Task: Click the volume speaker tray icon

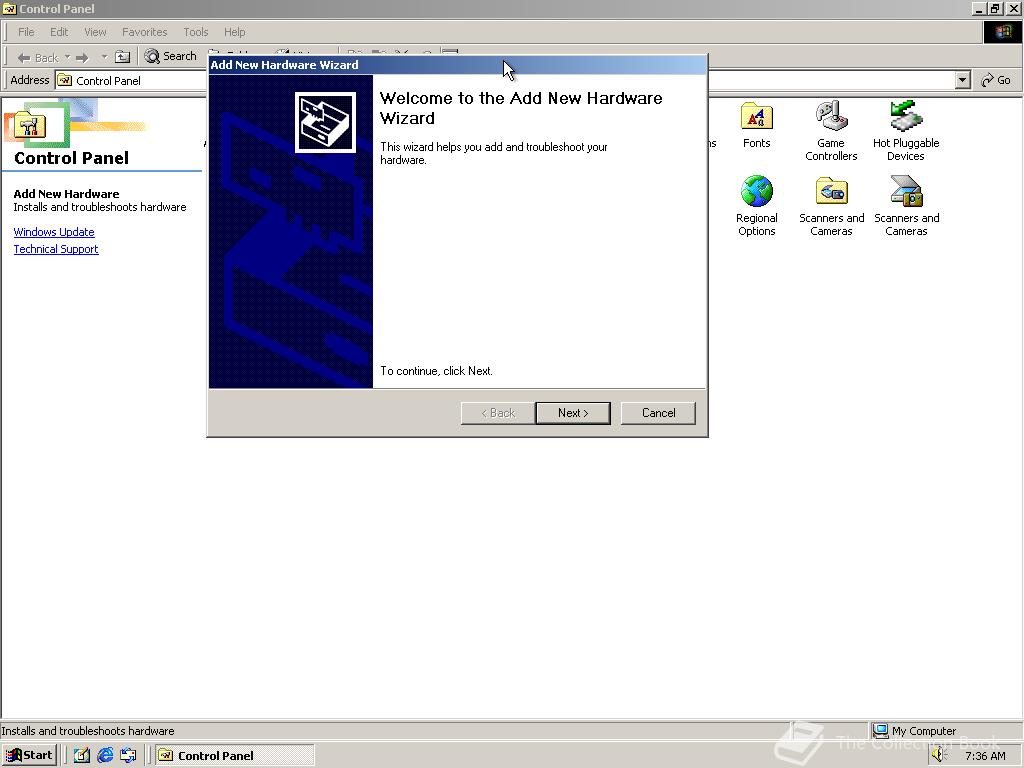Action: pos(938,755)
